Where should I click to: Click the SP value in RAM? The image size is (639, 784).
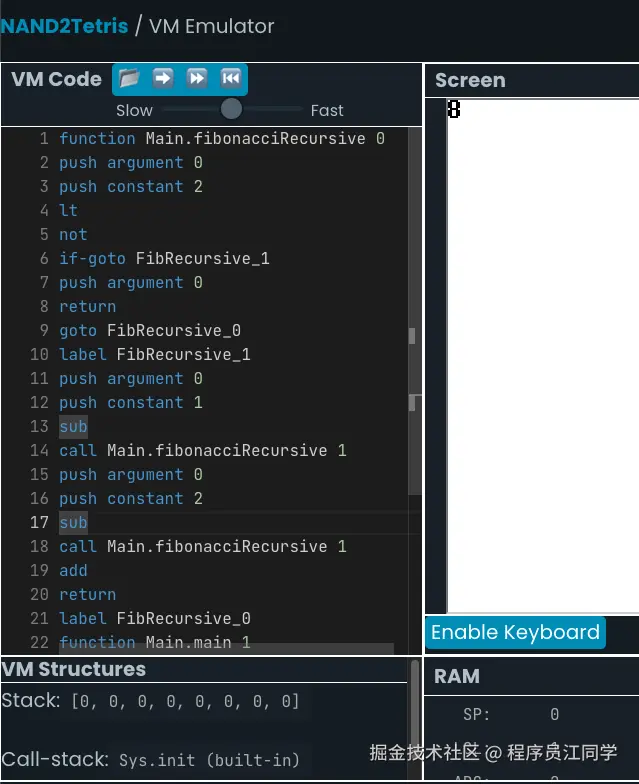554,714
